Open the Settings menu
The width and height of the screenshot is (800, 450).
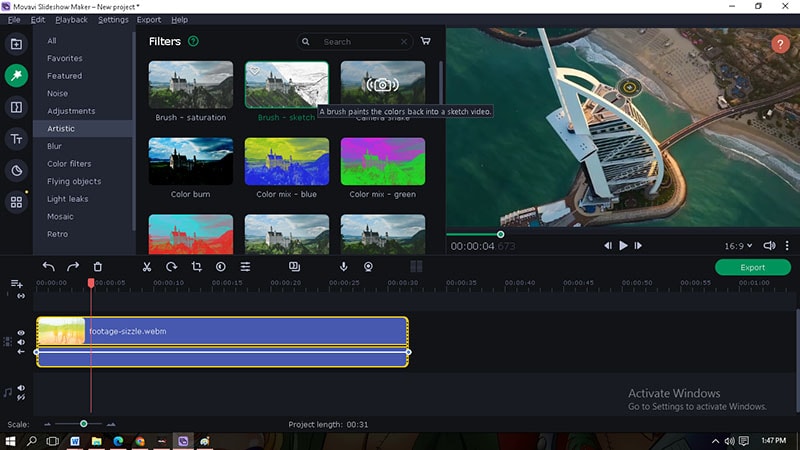pos(113,19)
